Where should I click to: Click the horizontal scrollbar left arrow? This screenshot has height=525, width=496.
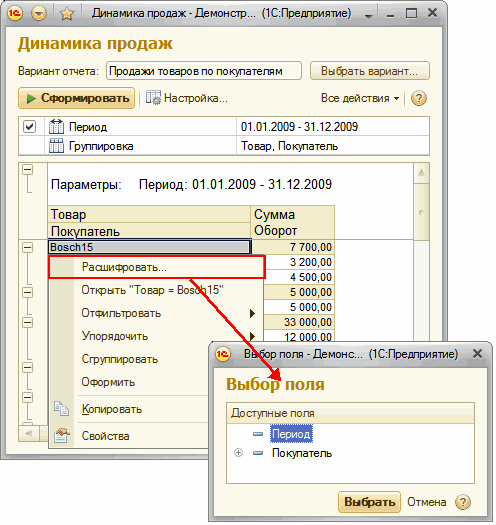coord(29,433)
